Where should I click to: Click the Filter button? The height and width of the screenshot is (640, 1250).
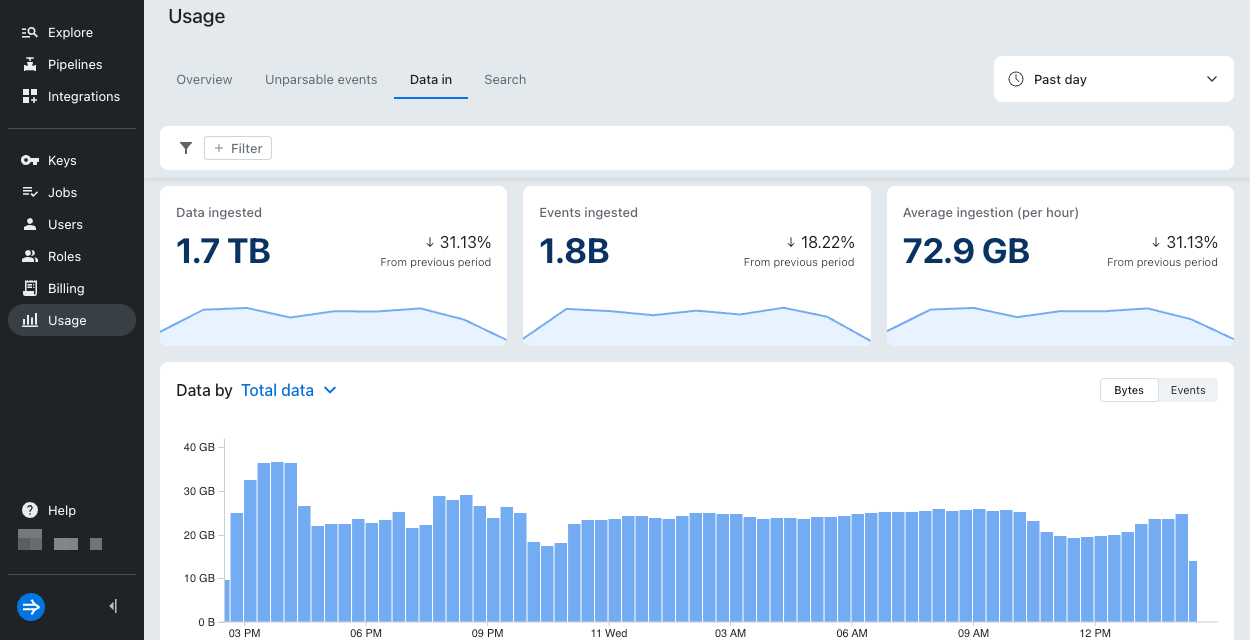pyautogui.click(x=237, y=147)
